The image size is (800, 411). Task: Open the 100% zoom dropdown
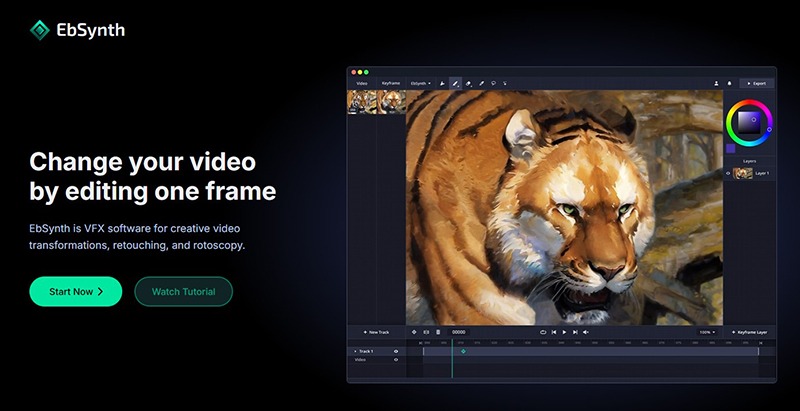(x=707, y=332)
